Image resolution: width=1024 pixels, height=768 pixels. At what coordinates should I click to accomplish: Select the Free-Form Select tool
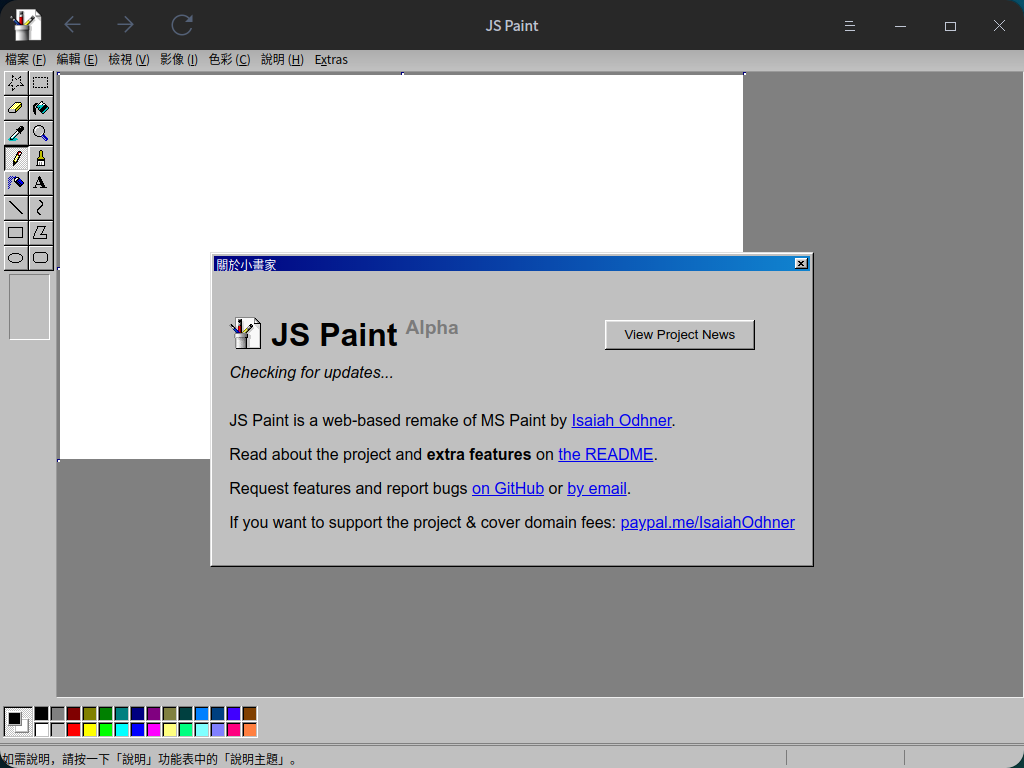pos(16,83)
